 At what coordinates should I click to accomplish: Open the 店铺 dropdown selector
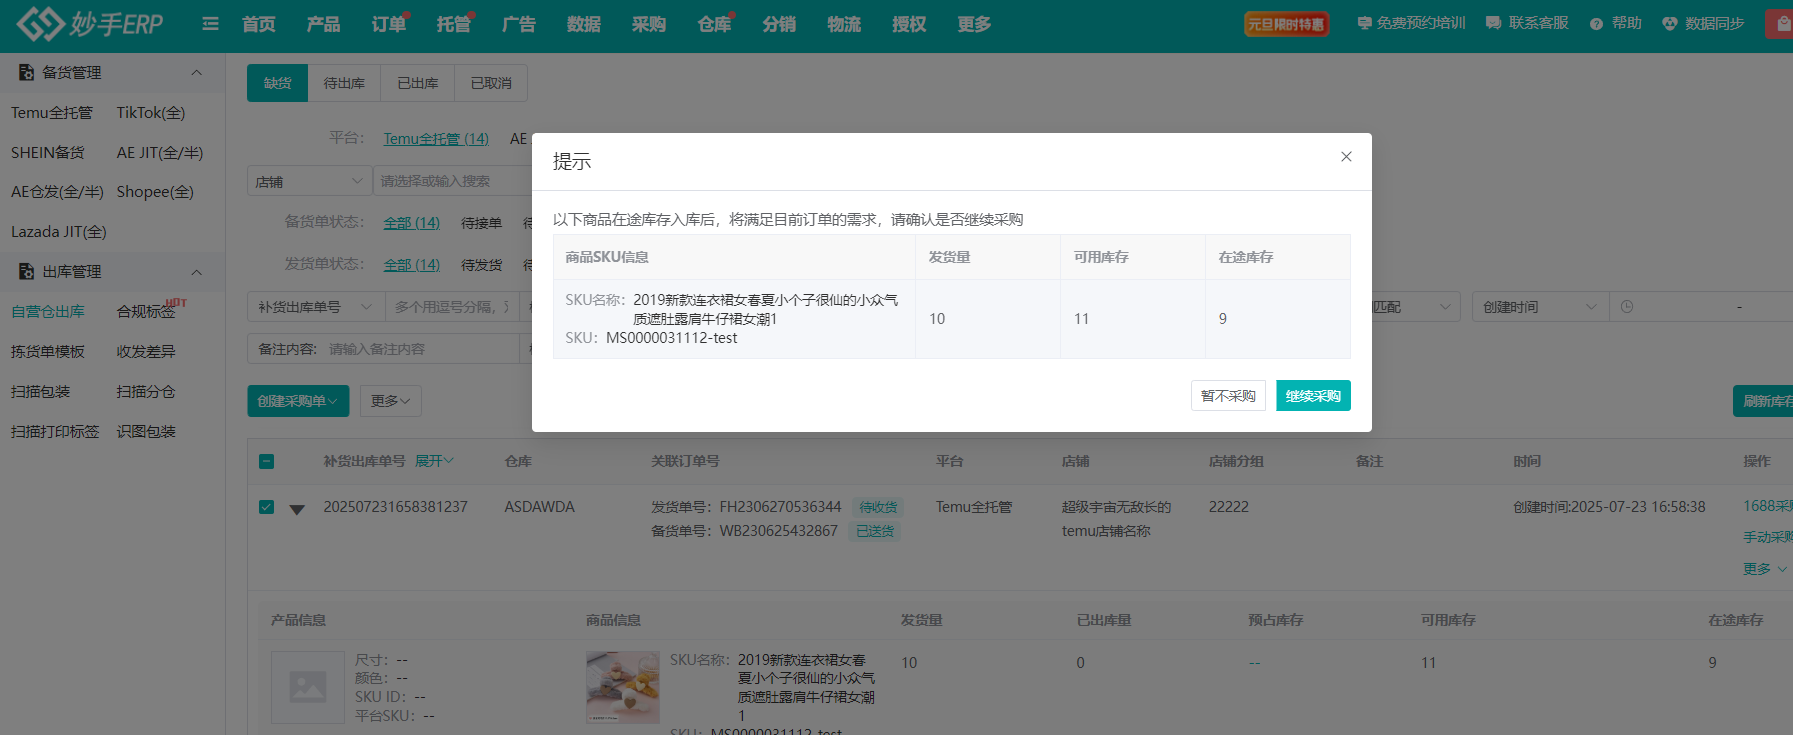(309, 181)
